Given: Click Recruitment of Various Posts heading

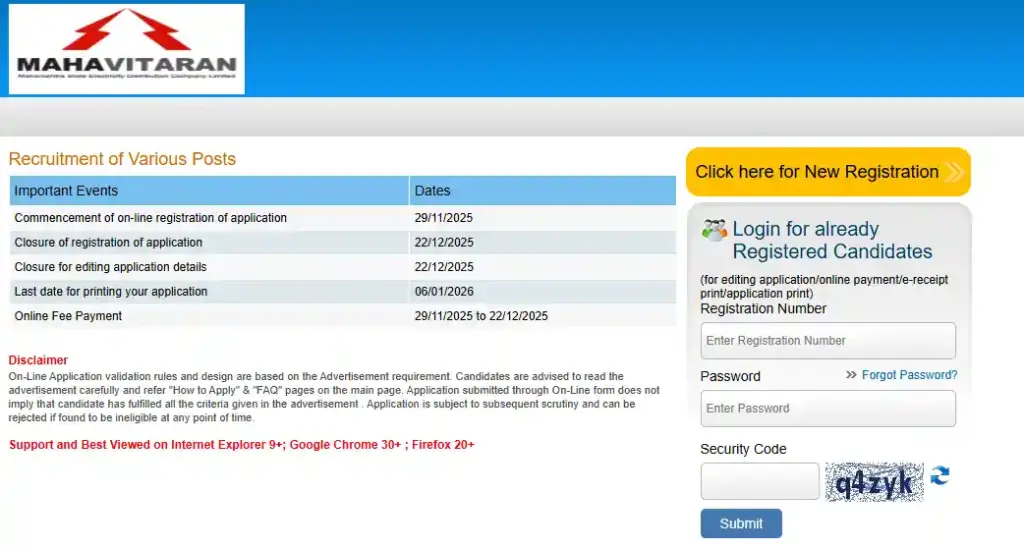Looking at the screenshot, I should (x=122, y=159).
